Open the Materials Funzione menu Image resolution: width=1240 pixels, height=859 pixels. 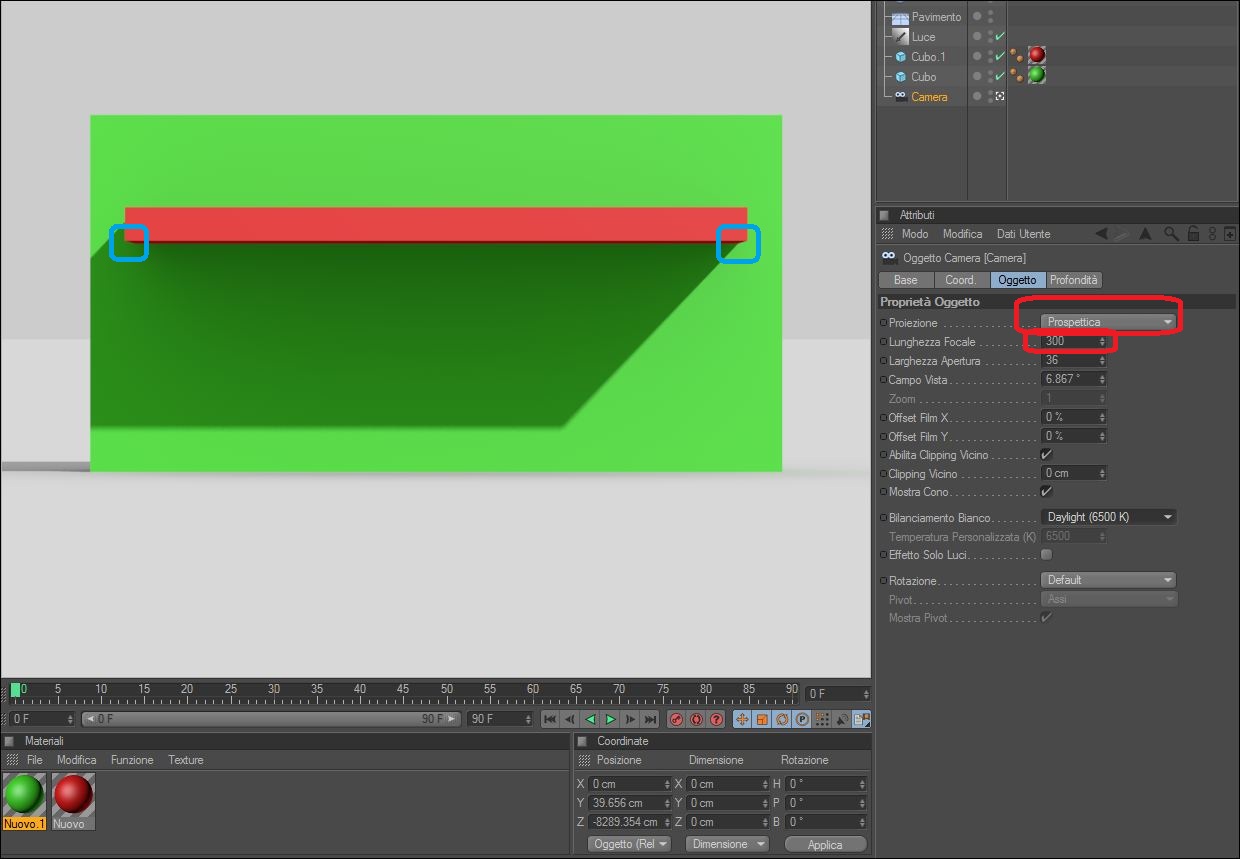pos(132,760)
